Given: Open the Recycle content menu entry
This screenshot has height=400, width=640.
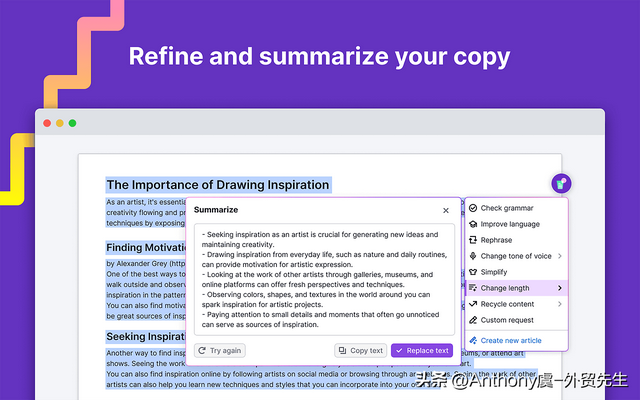Looking at the screenshot, I should pos(516,304).
